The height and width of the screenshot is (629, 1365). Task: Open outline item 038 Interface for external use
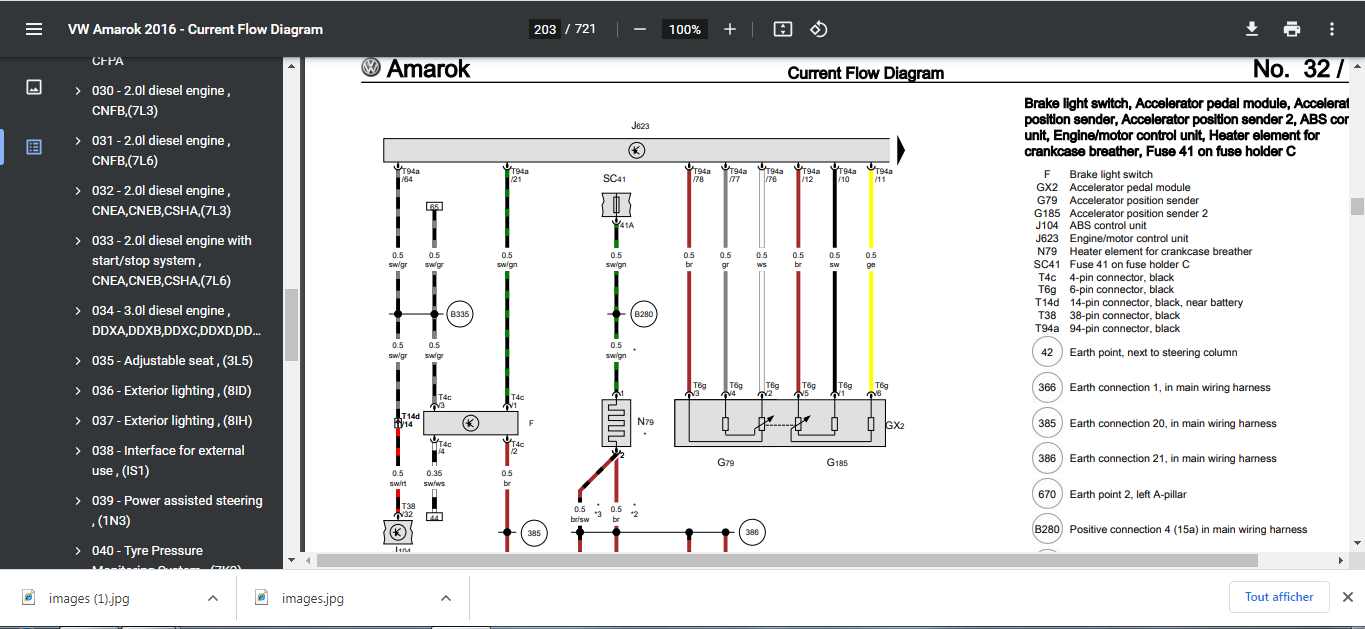coord(168,461)
